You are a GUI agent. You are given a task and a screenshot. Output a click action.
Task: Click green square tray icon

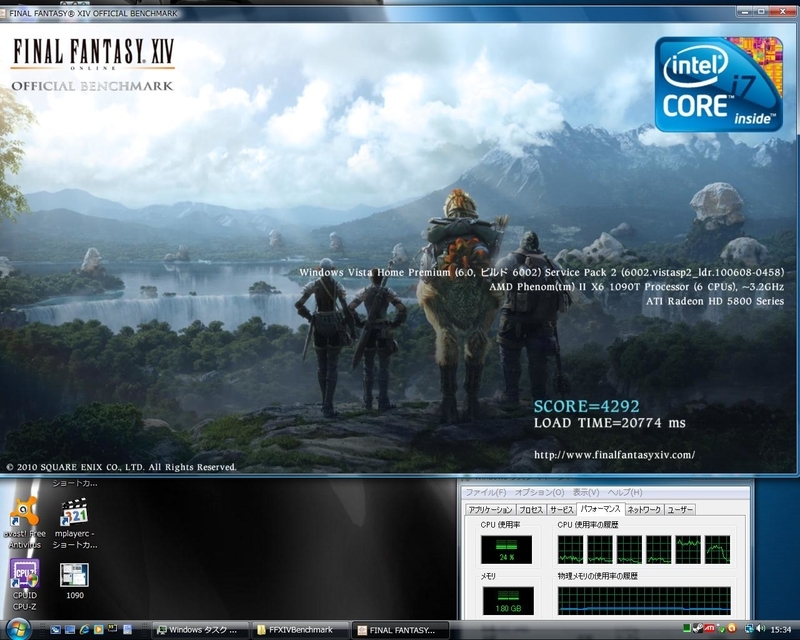coord(687,628)
